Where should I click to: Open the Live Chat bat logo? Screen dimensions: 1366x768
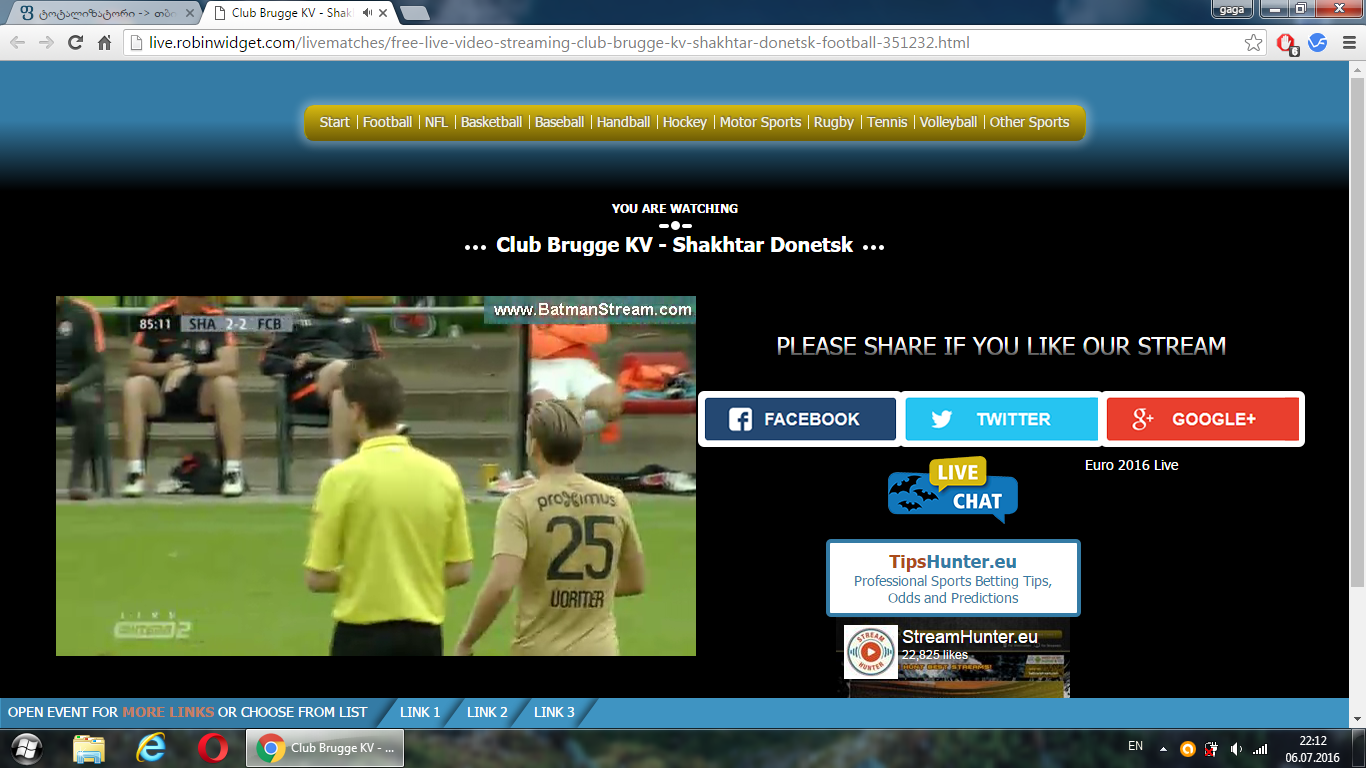(x=952, y=489)
